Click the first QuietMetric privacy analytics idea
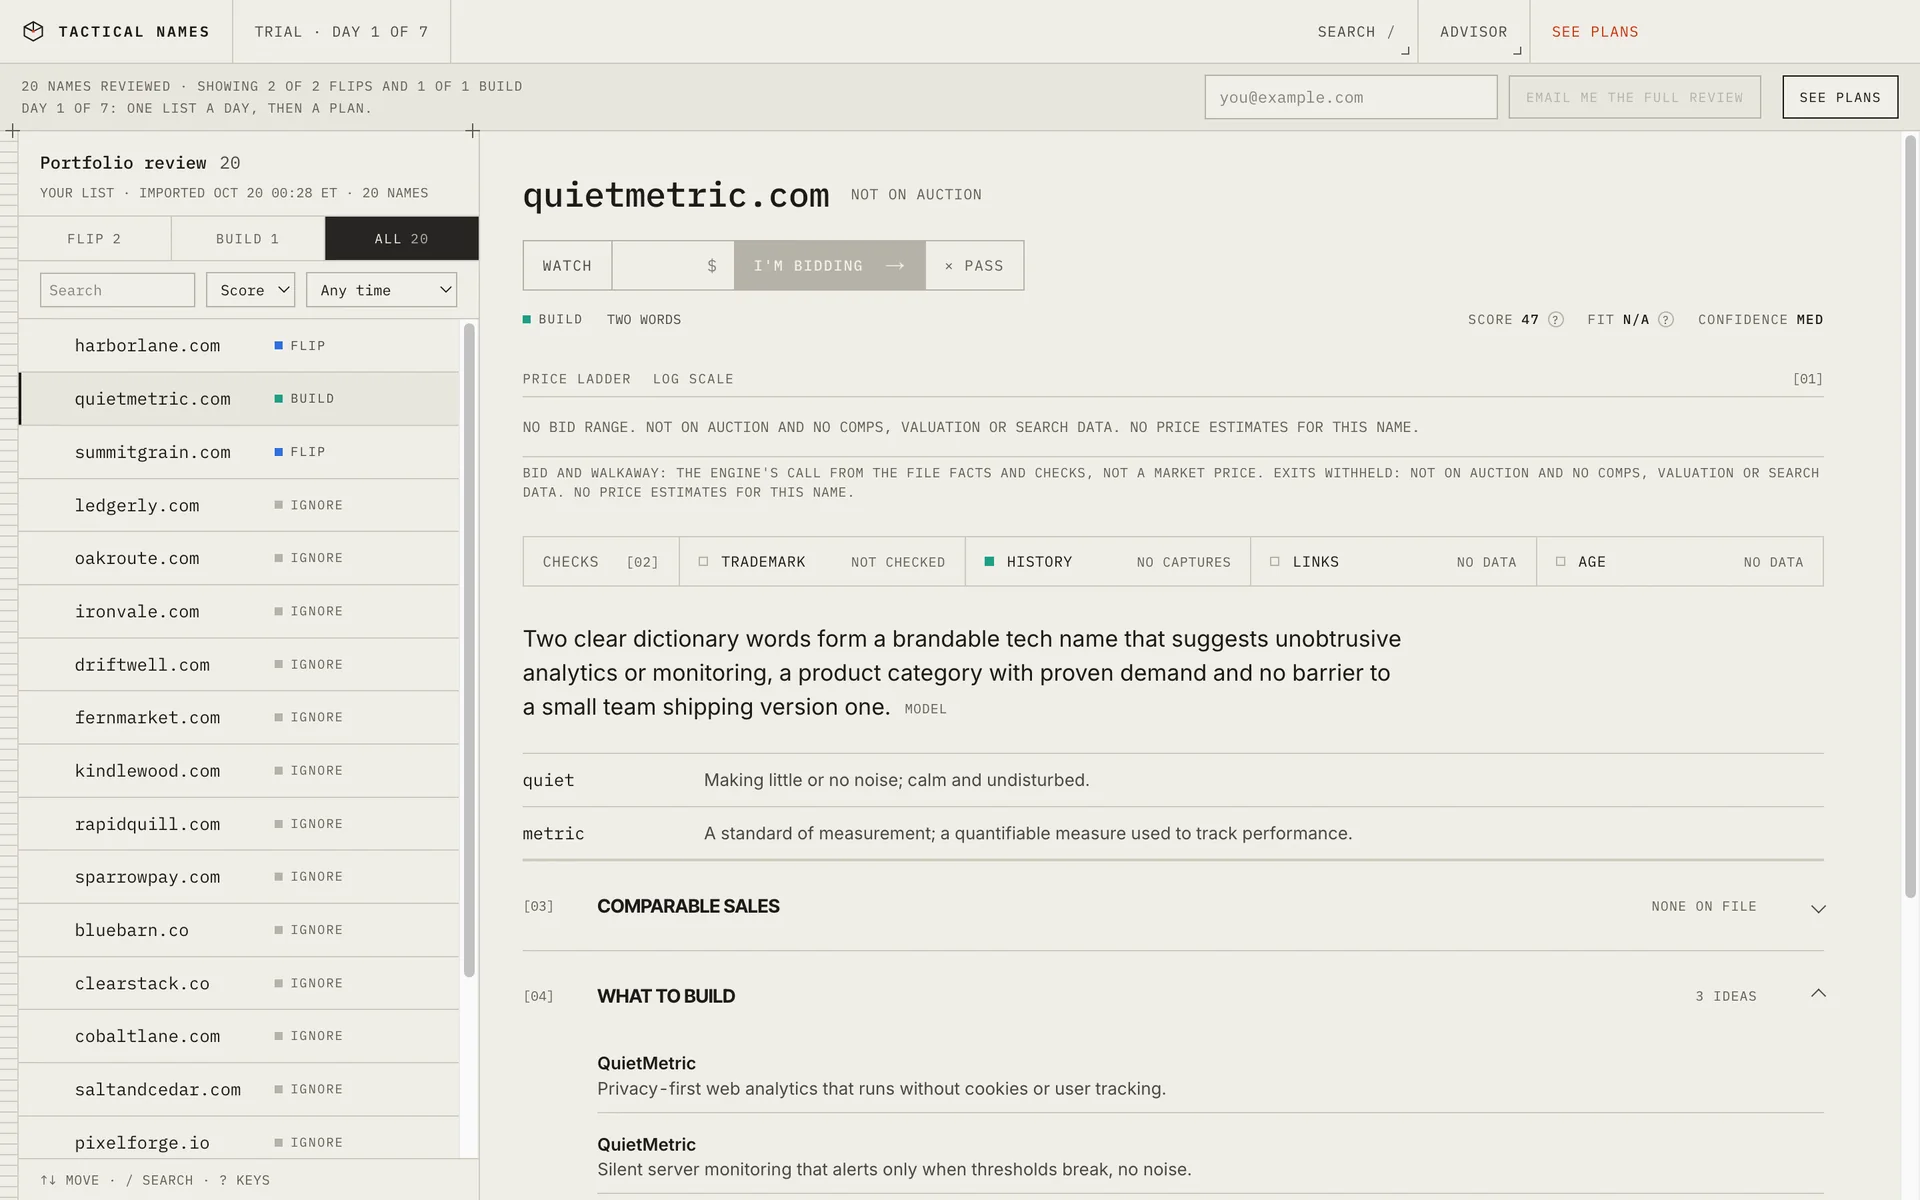 coord(1210,1076)
